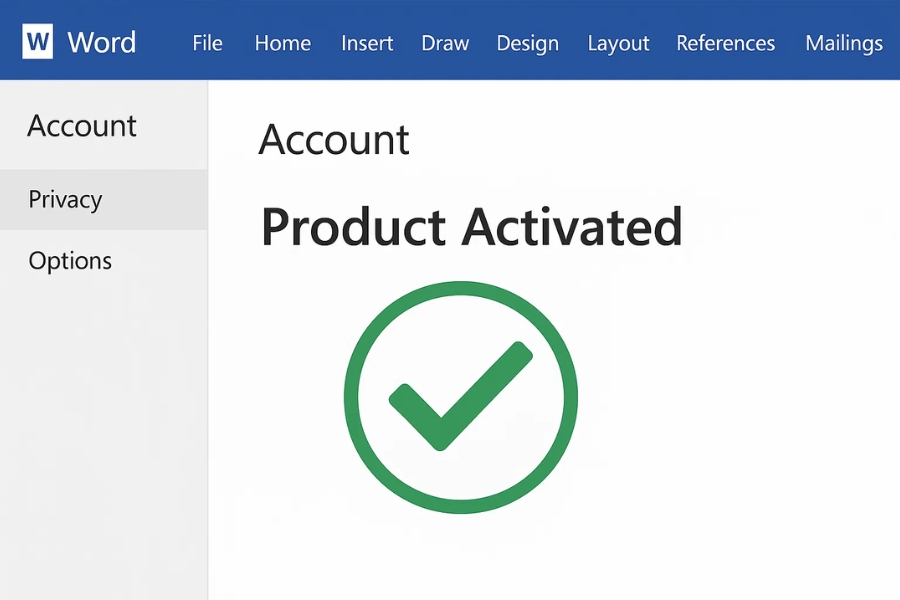This screenshot has width=900, height=600.
Task: Select the Draw tab
Action: [x=445, y=44]
